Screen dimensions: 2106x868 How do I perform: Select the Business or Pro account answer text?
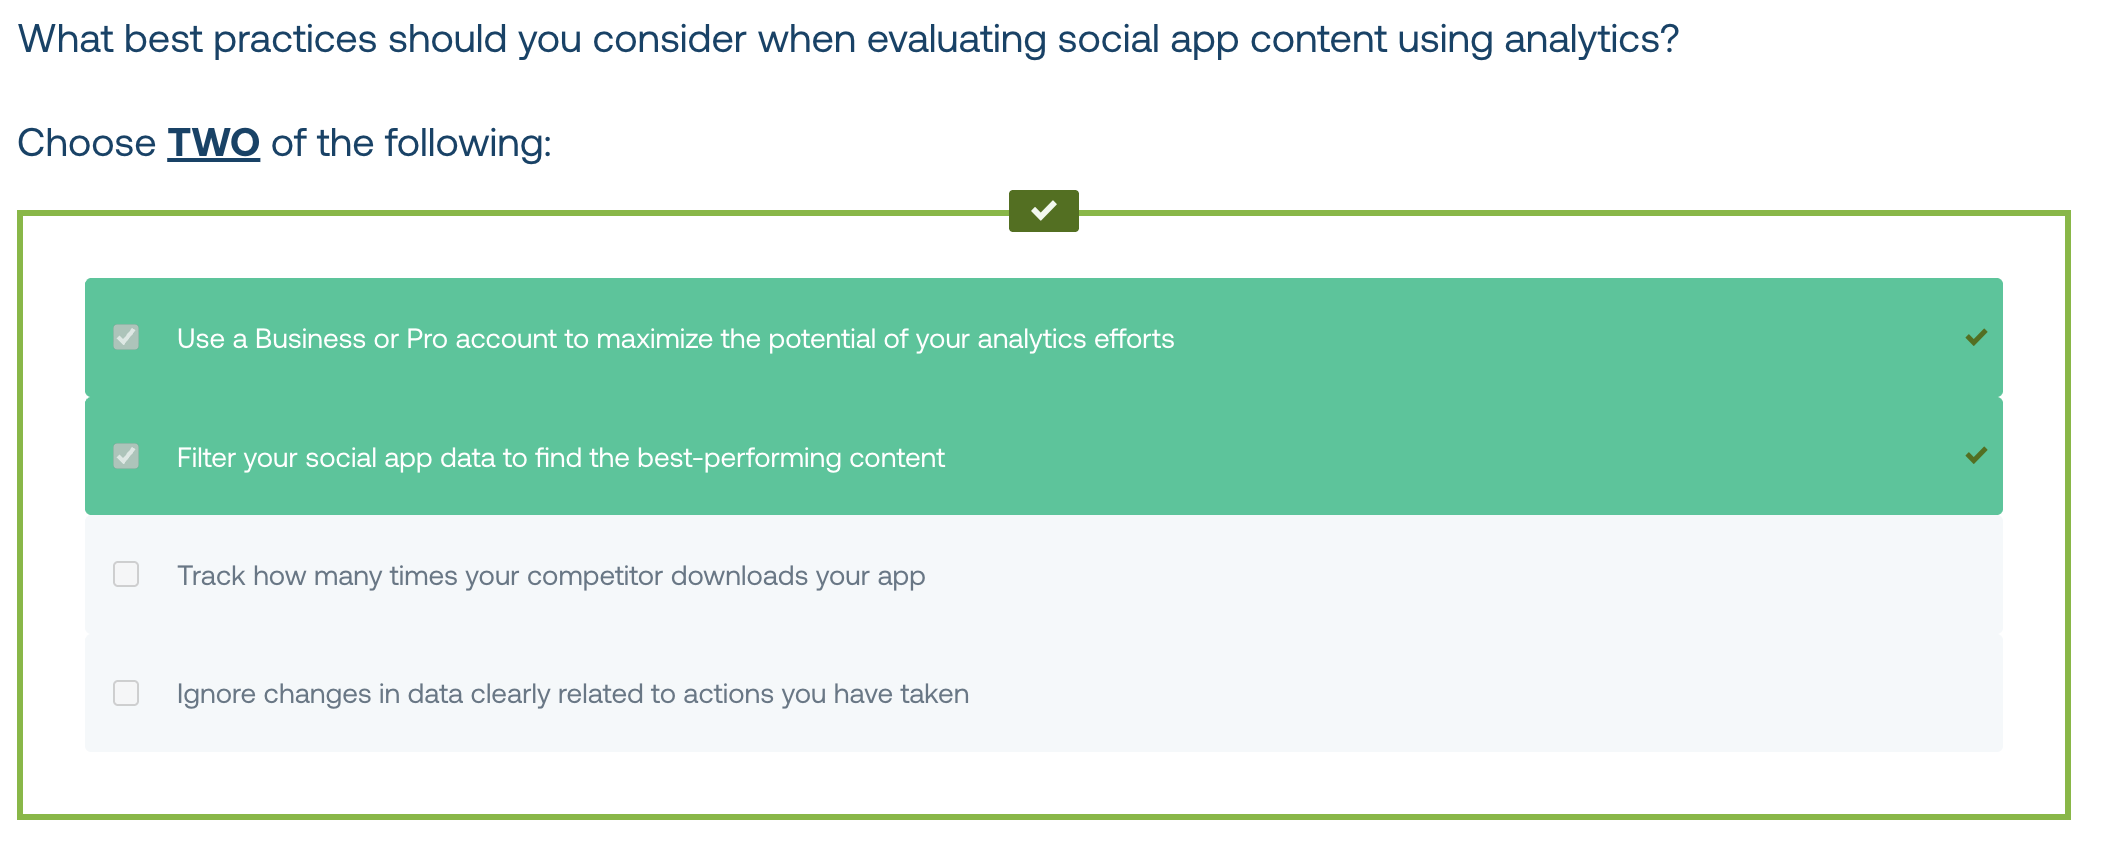click(675, 339)
